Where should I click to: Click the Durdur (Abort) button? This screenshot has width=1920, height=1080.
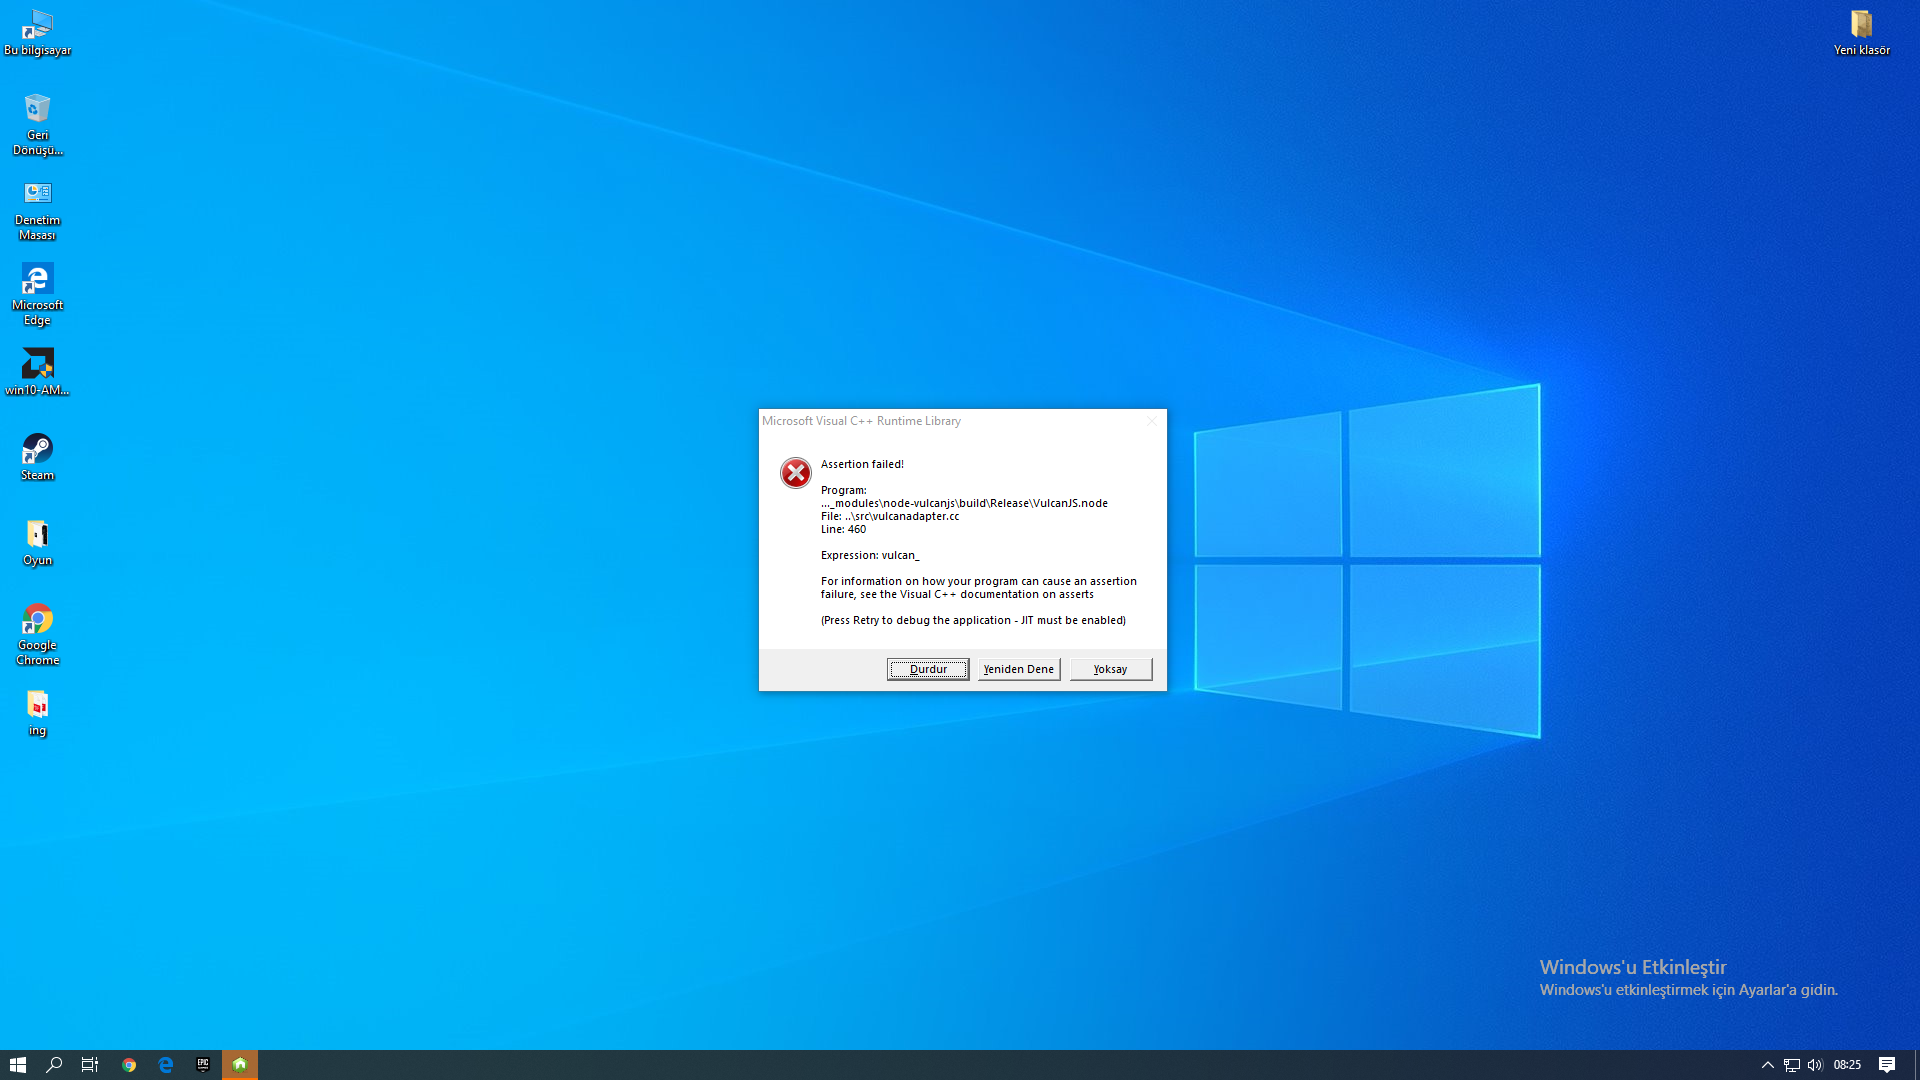927,669
